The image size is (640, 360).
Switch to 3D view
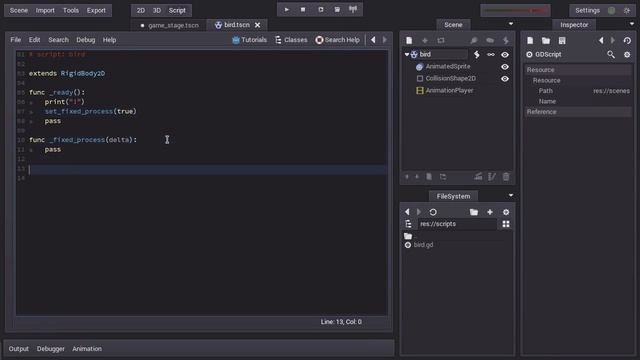pos(157,10)
